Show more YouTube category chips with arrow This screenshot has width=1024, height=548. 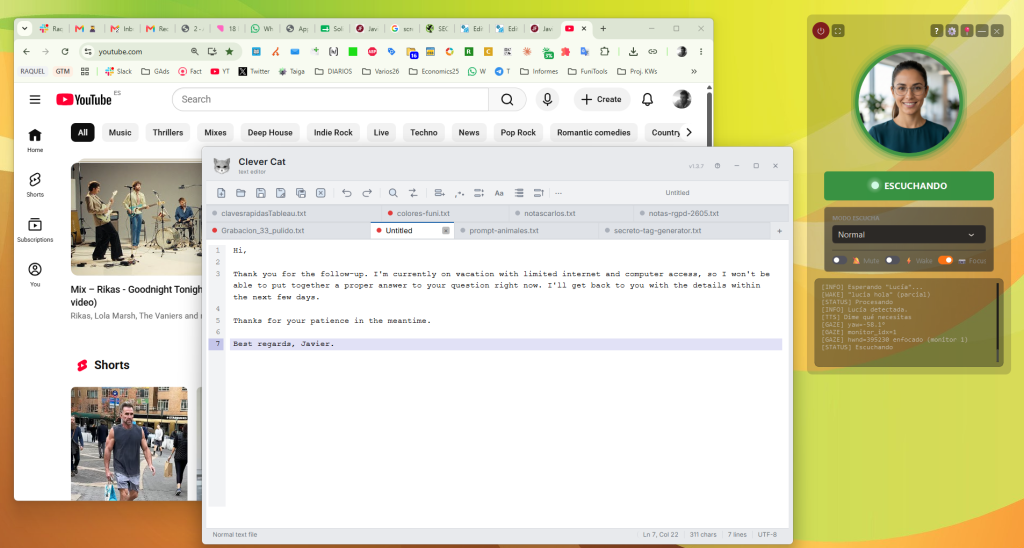point(689,133)
